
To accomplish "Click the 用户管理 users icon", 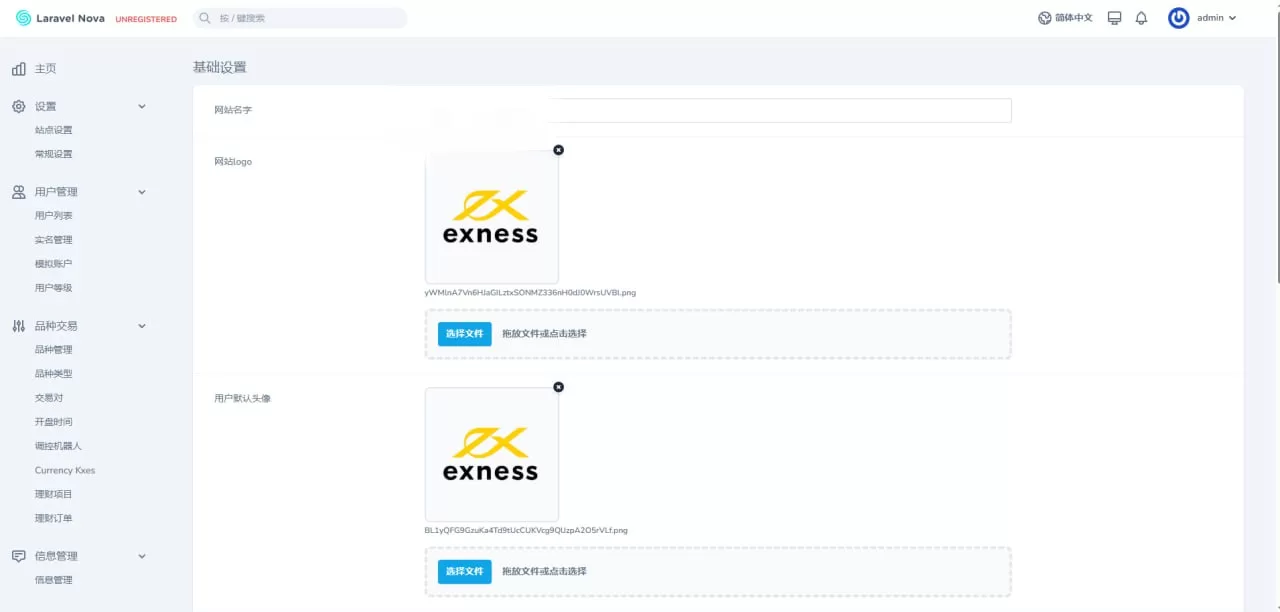I will [18, 192].
